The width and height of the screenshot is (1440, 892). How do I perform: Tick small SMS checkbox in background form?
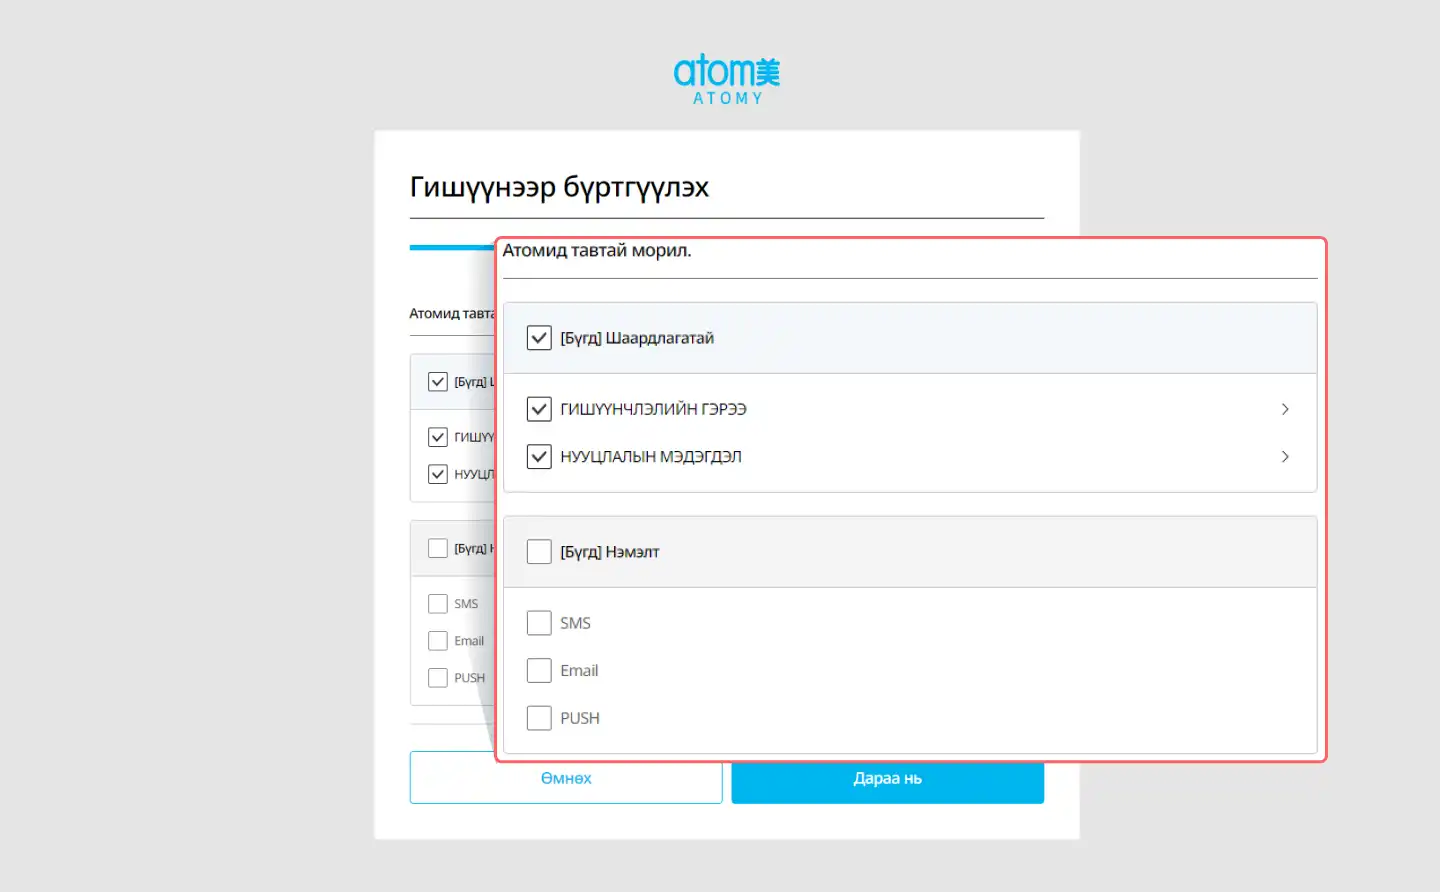click(438, 604)
